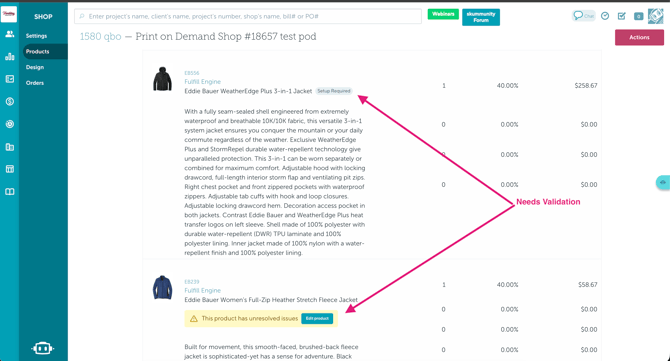Open the Settings shop menu item
This screenshot has height=361, width=670.
coord(36,36)
